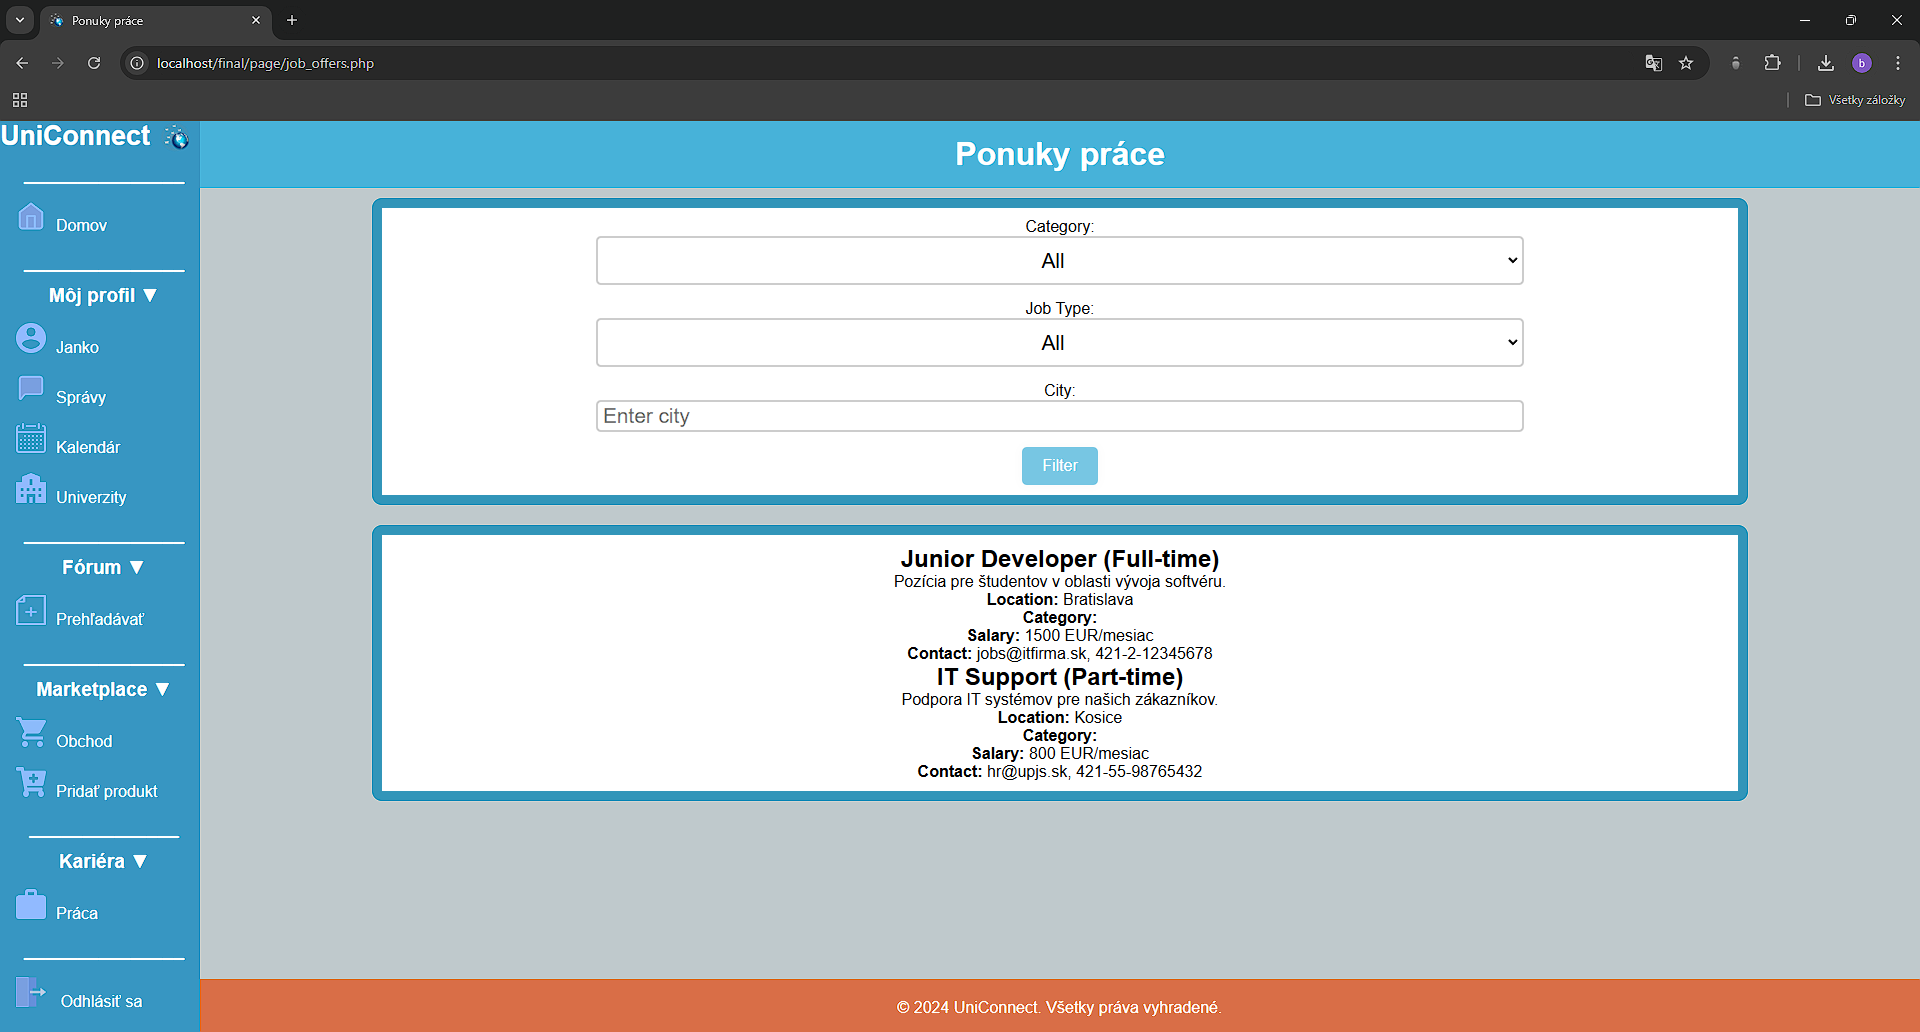Click the 800 EUR/mesiac salary text
Viewport: 1920px width, 1032px height.
click(1089, 754)
